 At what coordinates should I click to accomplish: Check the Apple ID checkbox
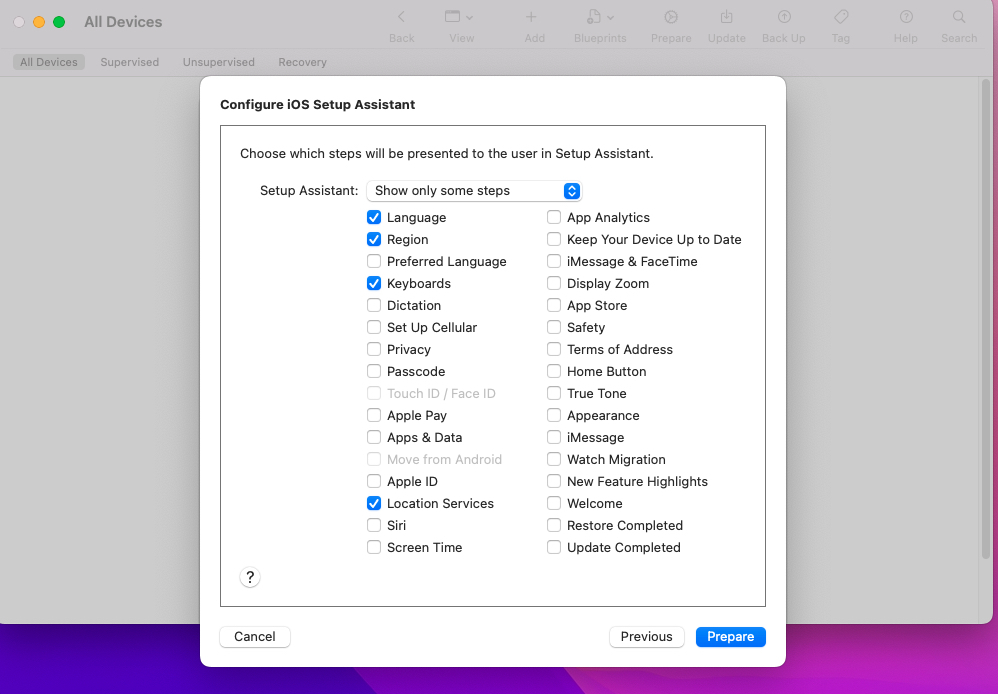(374, 481)
